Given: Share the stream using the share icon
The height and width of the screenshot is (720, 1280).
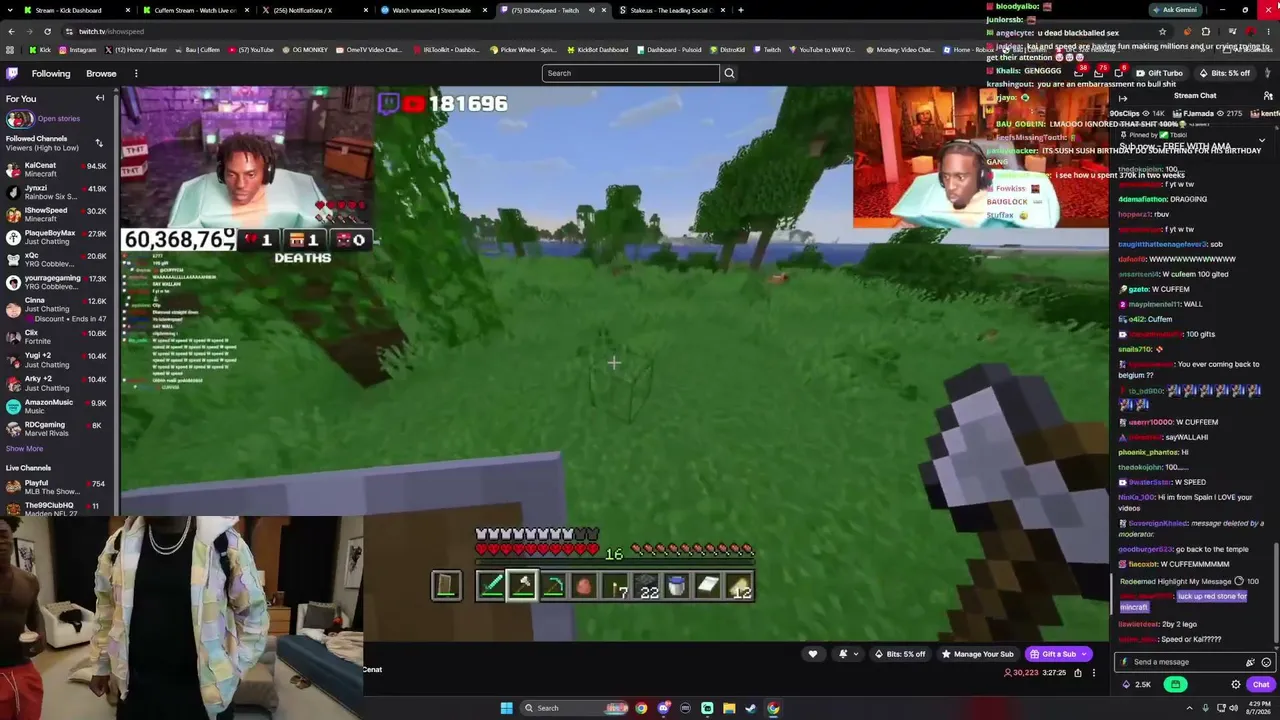Looking at the screenshot, I should coord(1077,673).
